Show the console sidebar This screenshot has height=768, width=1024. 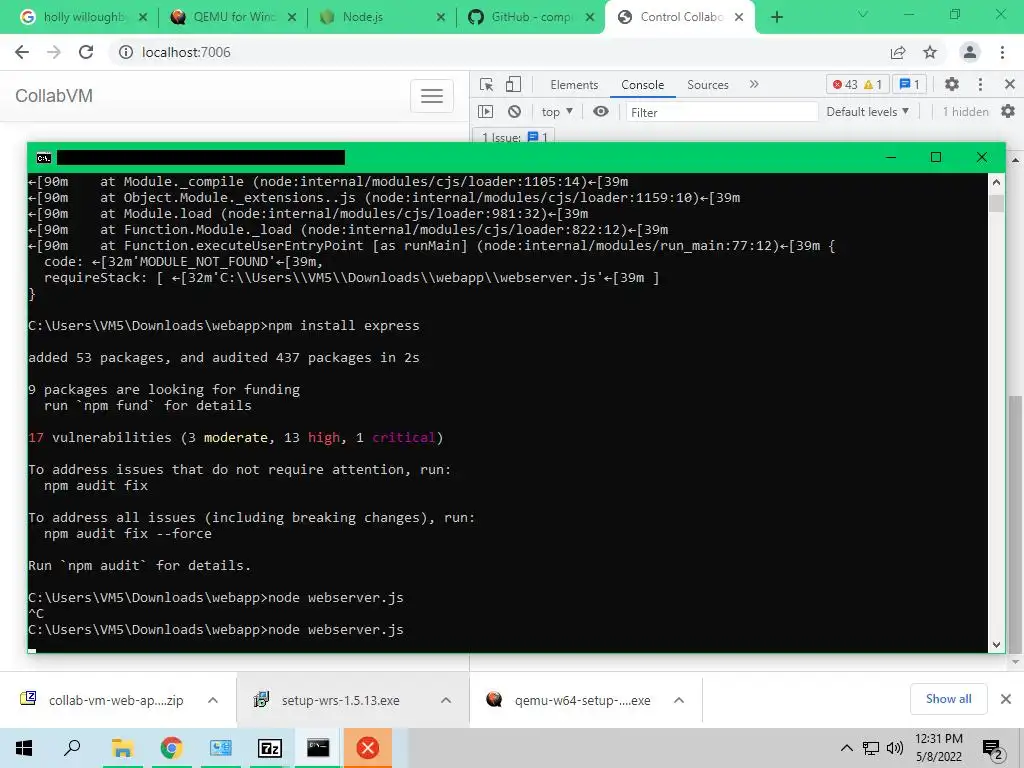click(x=485, y=112)
